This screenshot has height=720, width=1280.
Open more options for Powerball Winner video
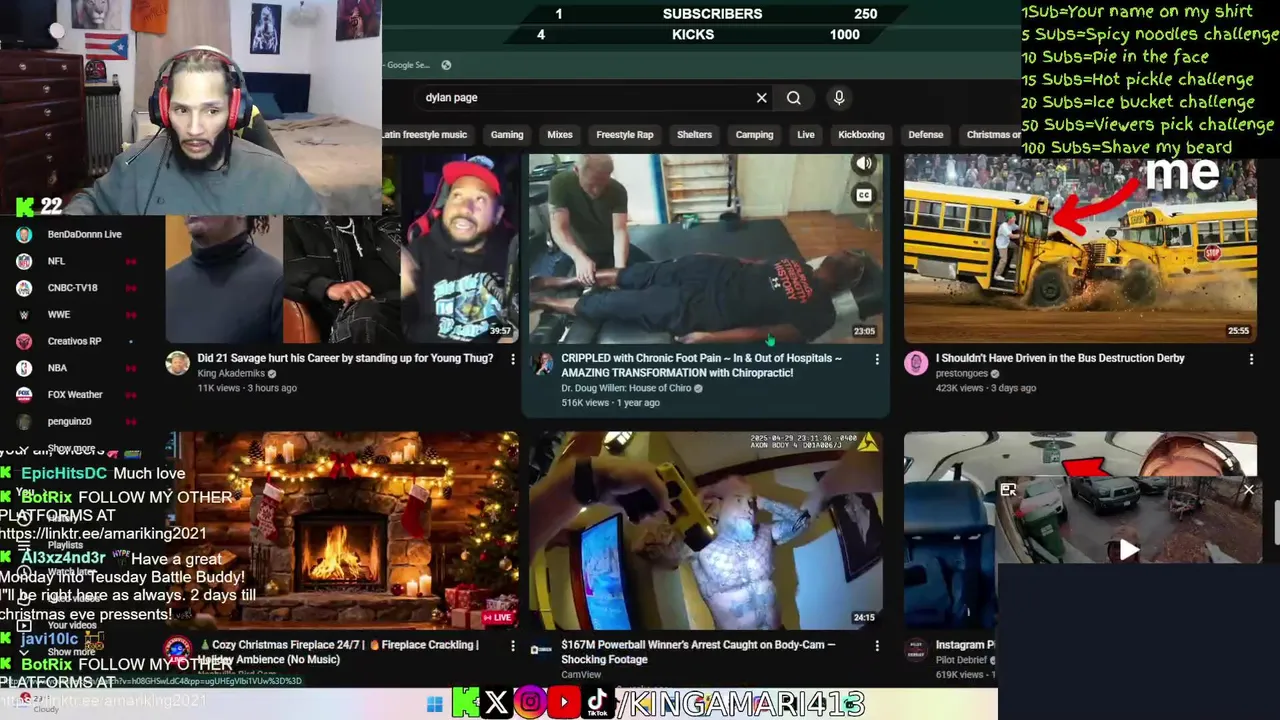(x=877, y=646)
